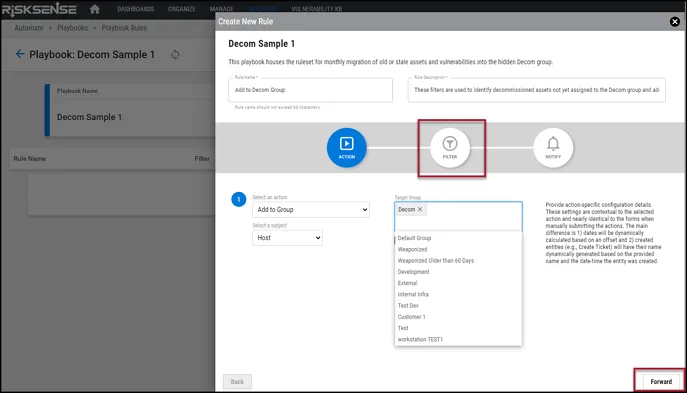The height and width of the screenshot is (393, 687).
Task: Edit the Rule Name field
Action: click(x=310, y=90)
